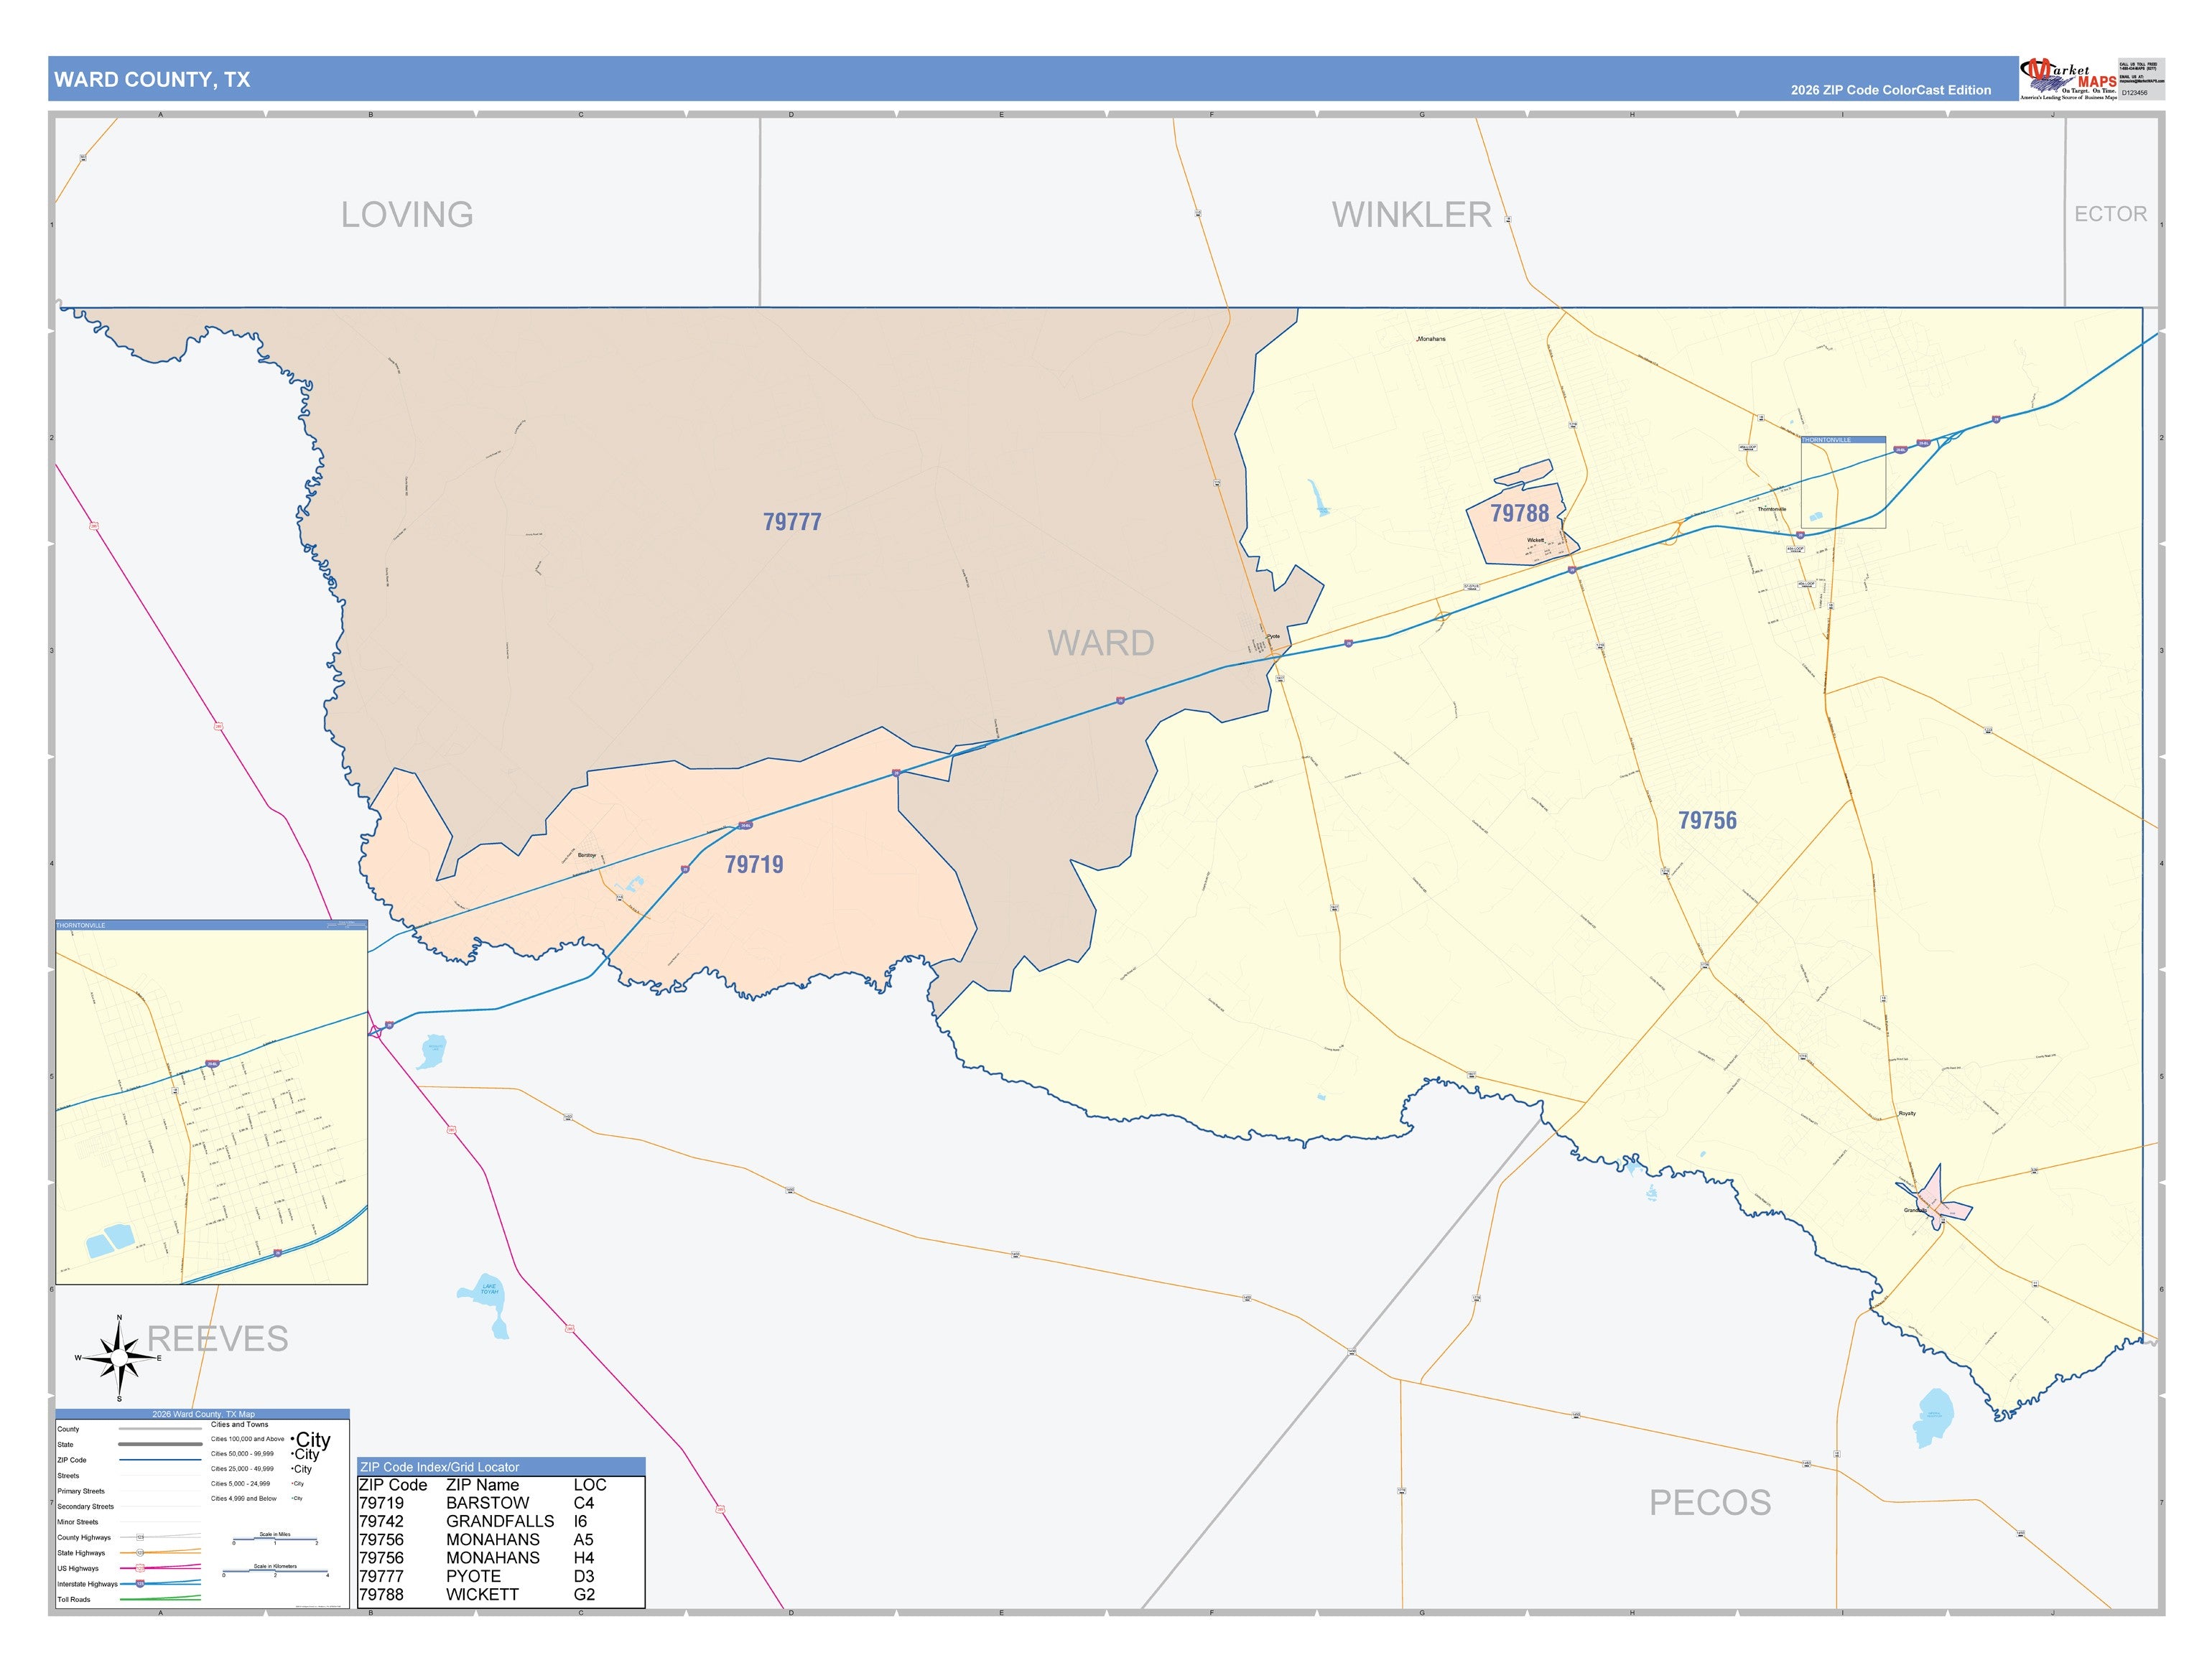Click the WARD county name label
The height and width of the screenshot is (1673, 2212).
1101,643
